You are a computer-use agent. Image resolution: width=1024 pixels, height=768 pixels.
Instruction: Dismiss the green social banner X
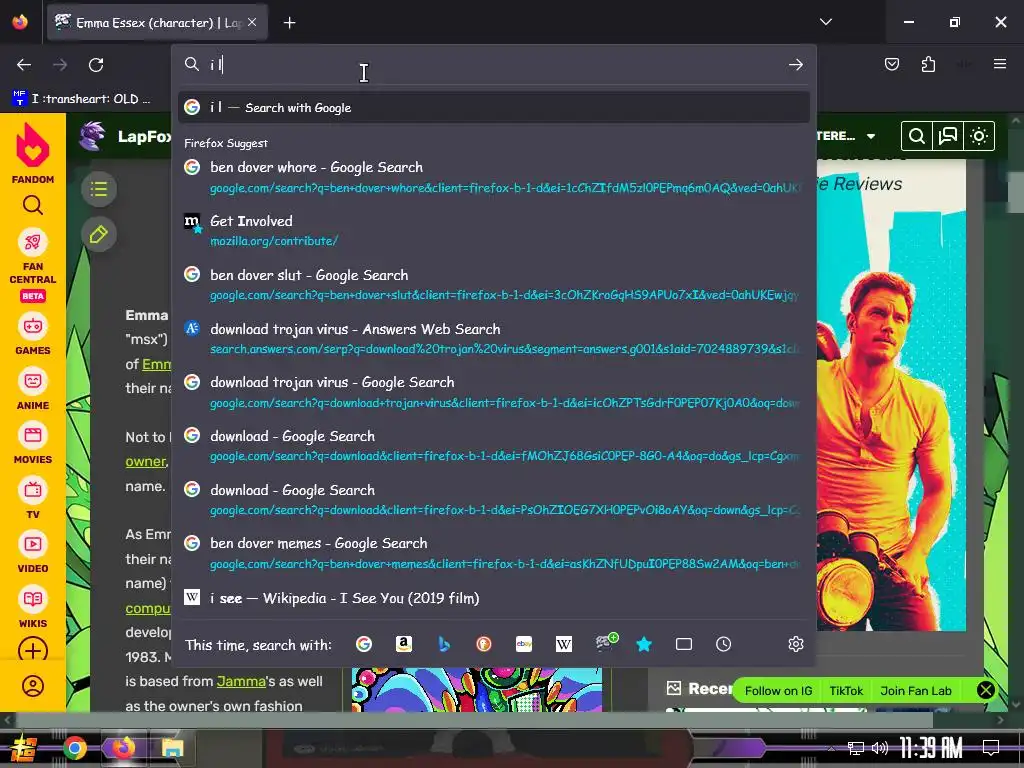(x=985, y=690)
